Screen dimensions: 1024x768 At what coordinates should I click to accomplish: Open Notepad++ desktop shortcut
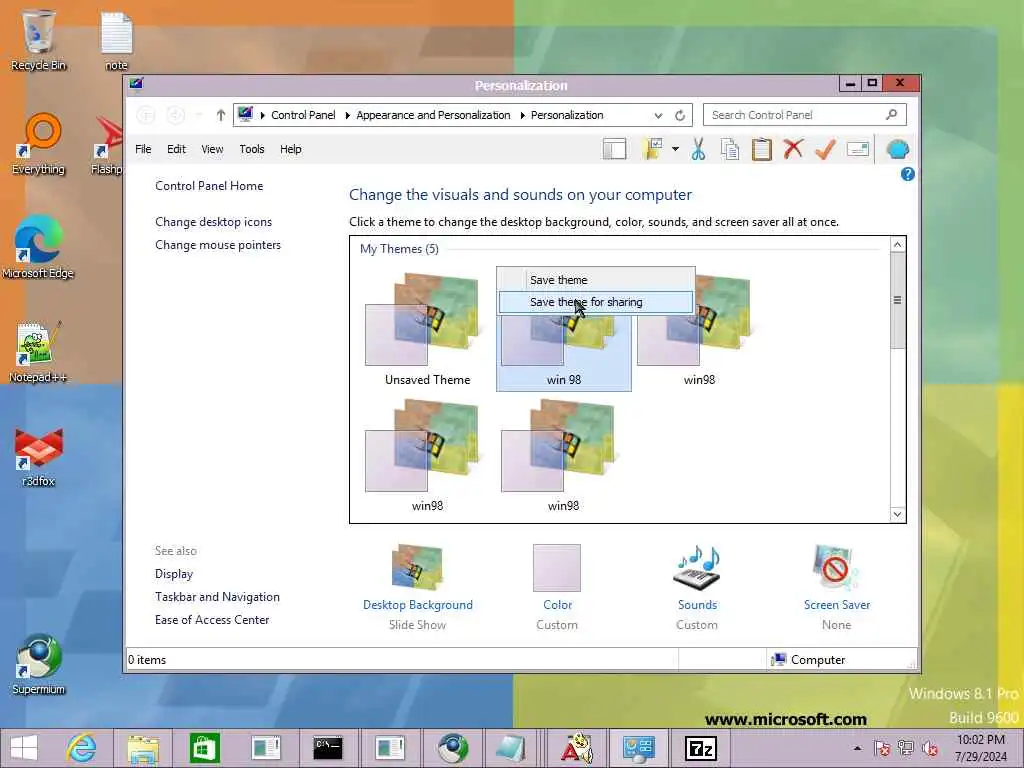coord(38,351)
